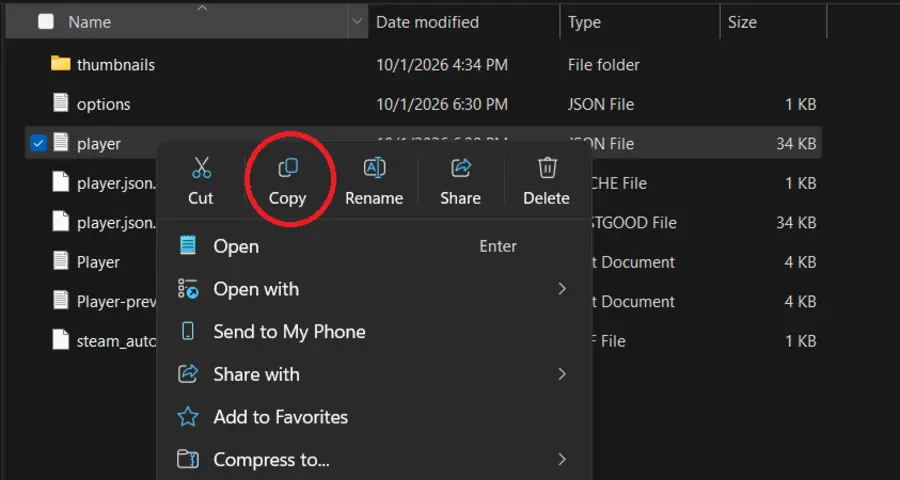This screenshot has width=900, height=480.
Task: Click the 10/1/2026 4:34 PM date cell
Action: [x=442, y=65]
